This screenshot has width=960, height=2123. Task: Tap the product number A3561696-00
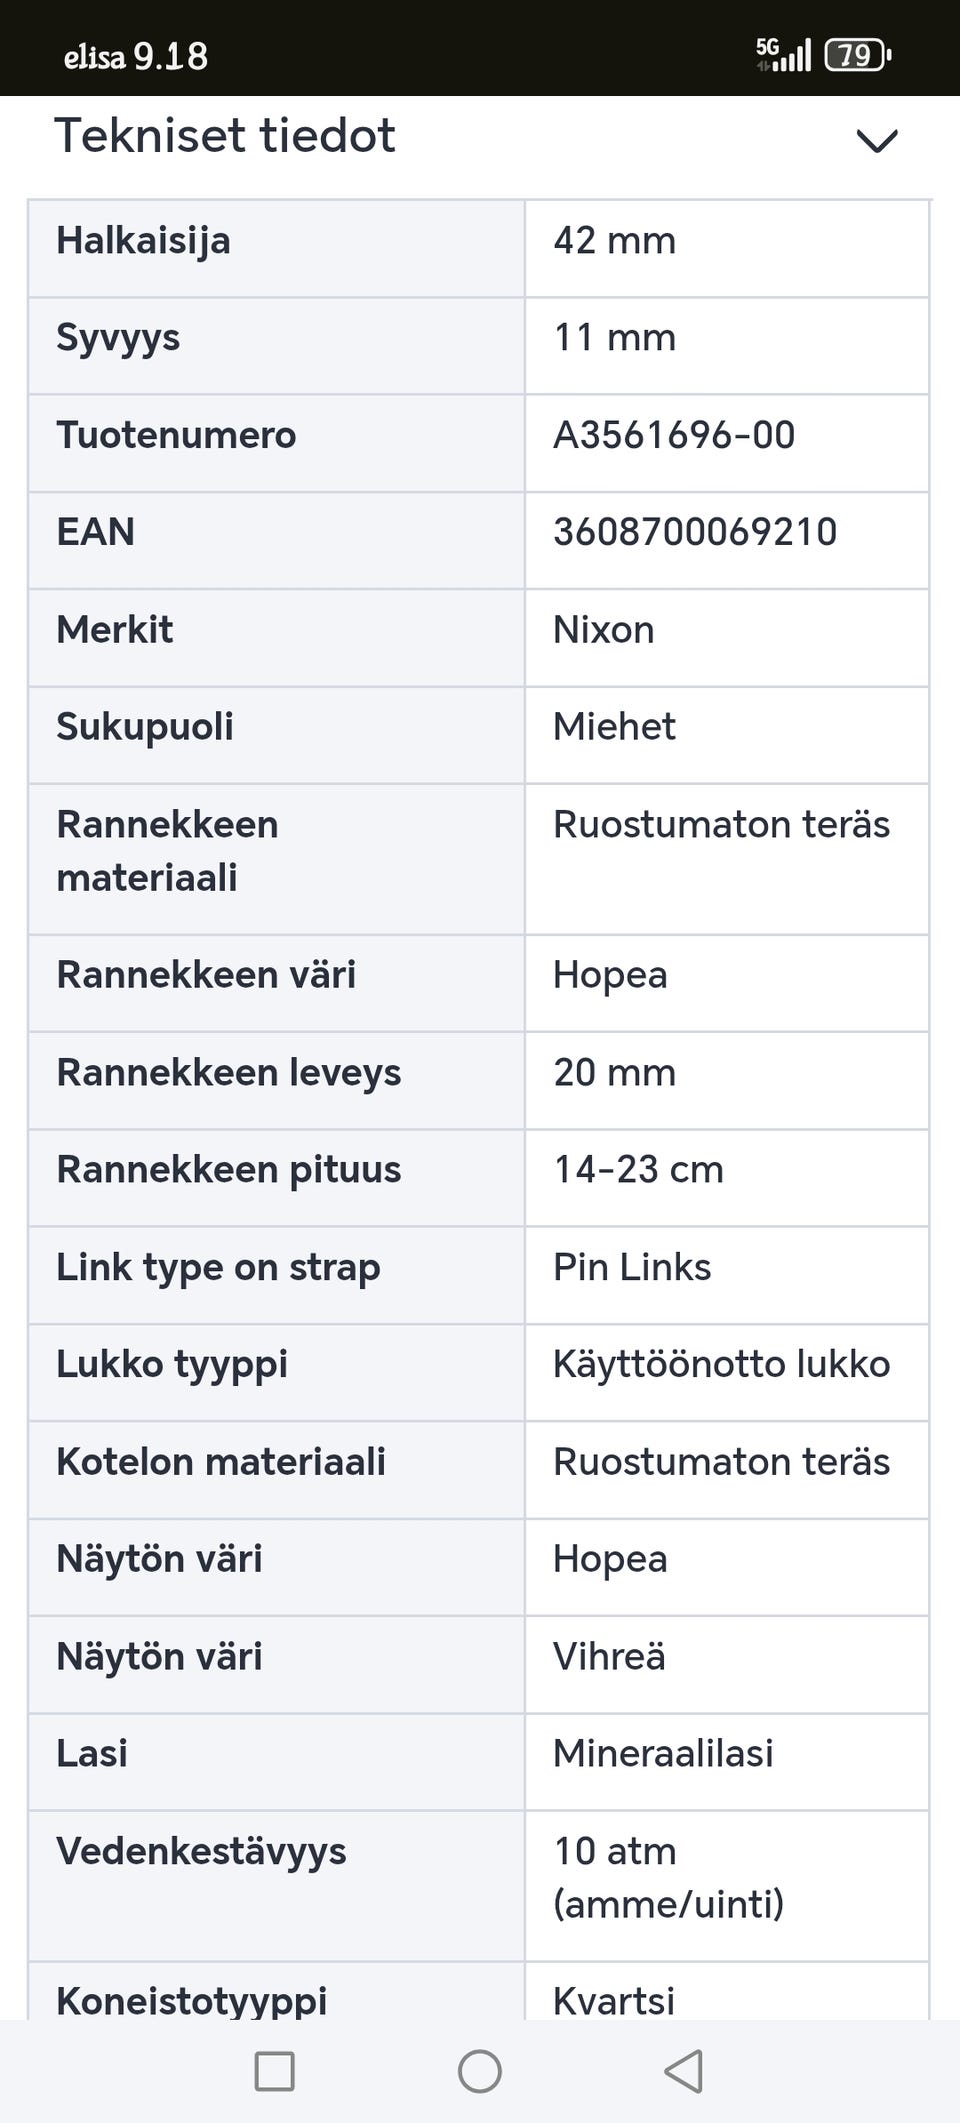pyautogui.click(x=674, y=435)
